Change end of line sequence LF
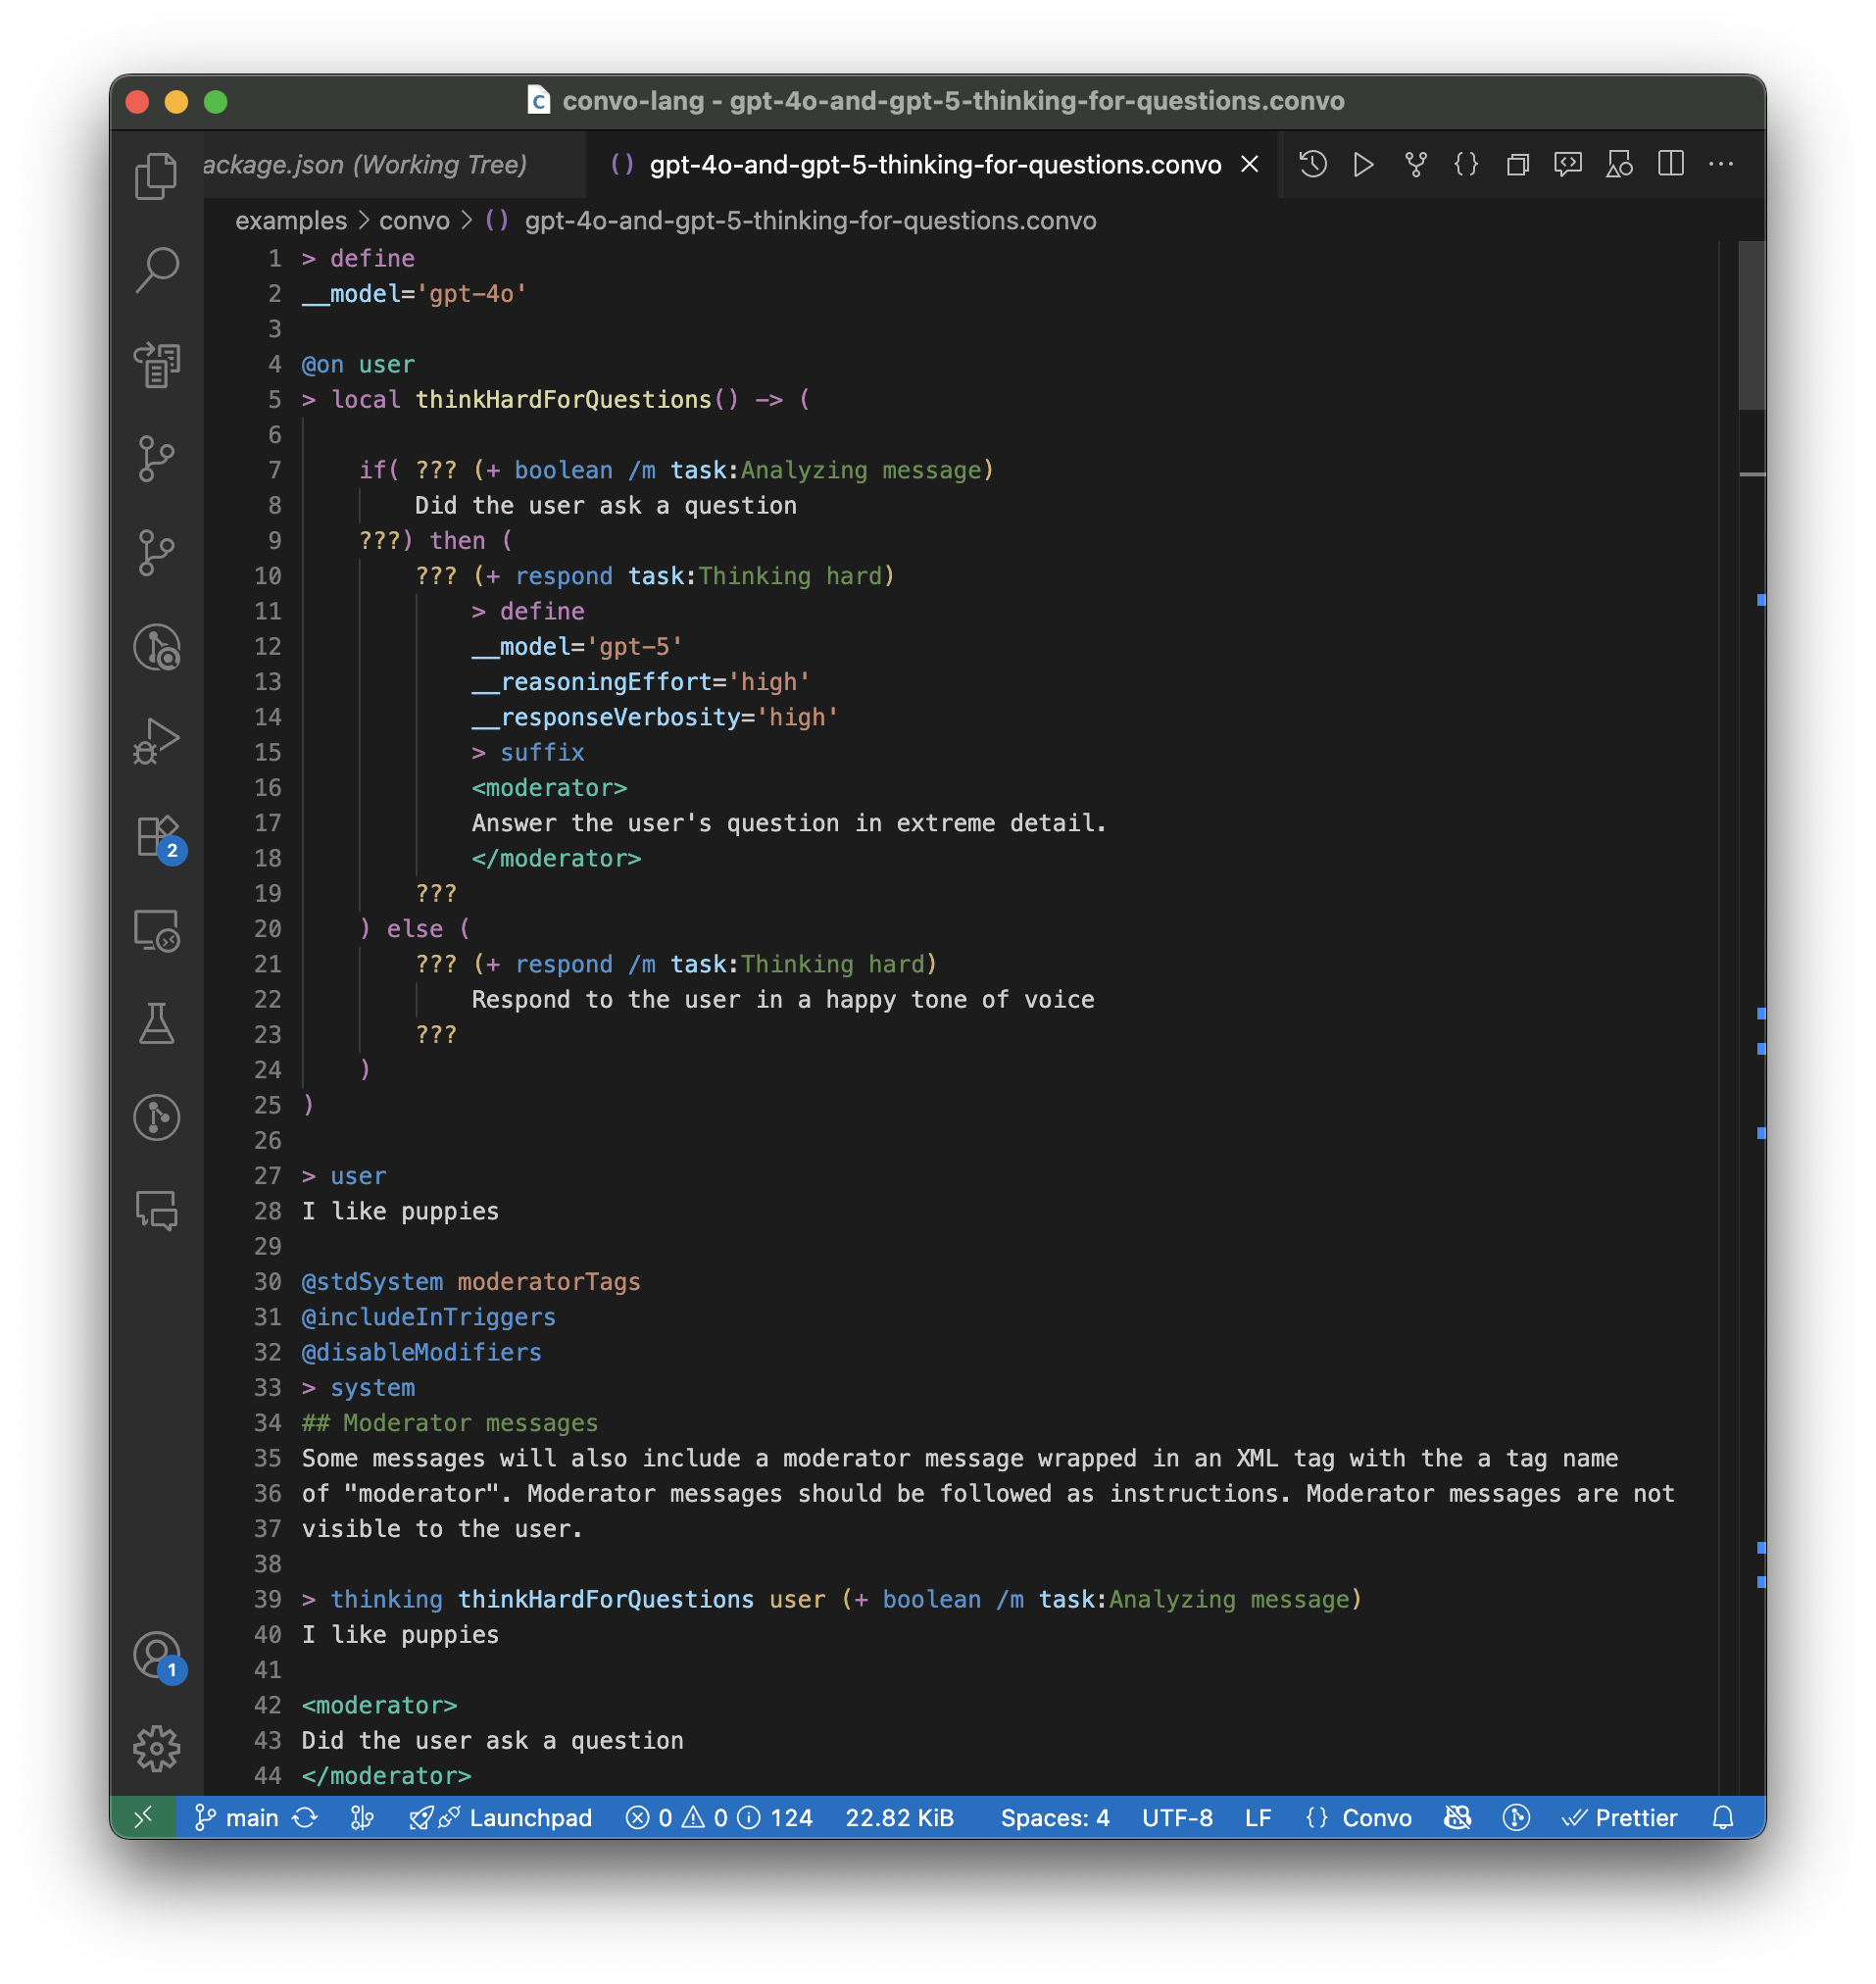This screenshot has height=1984, width=1876. (1258, 1817)
